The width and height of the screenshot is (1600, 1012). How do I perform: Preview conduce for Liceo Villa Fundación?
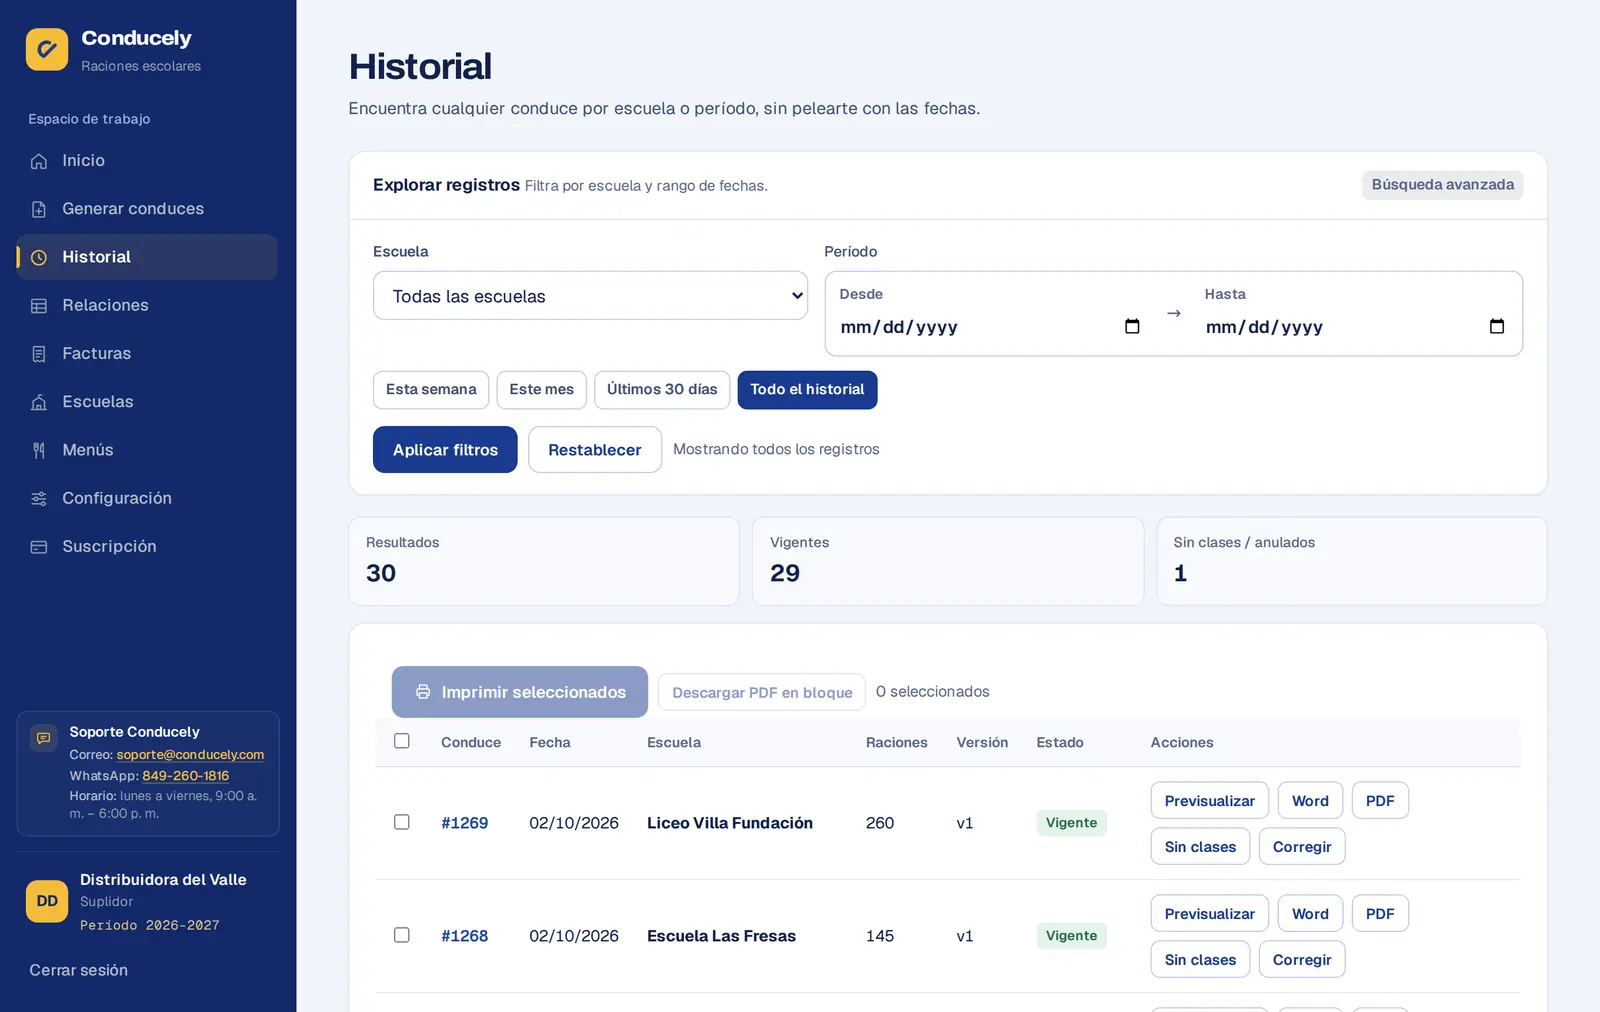click(x=1210, y=801)
